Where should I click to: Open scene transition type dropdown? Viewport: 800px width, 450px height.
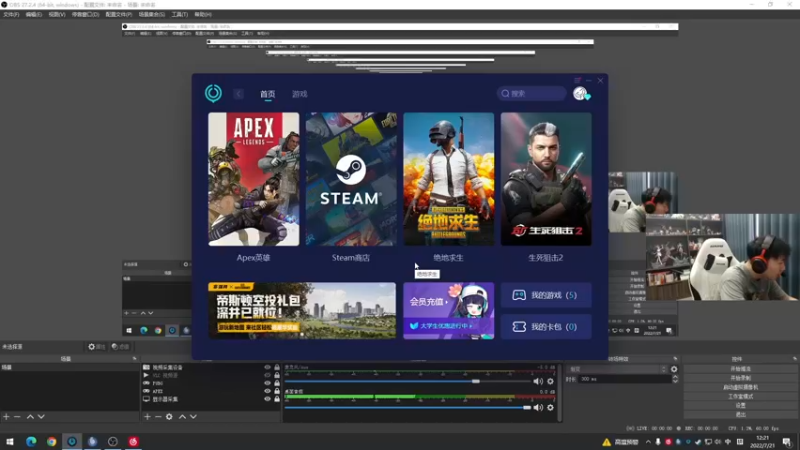pyautogui.click(x=618, y=369)
